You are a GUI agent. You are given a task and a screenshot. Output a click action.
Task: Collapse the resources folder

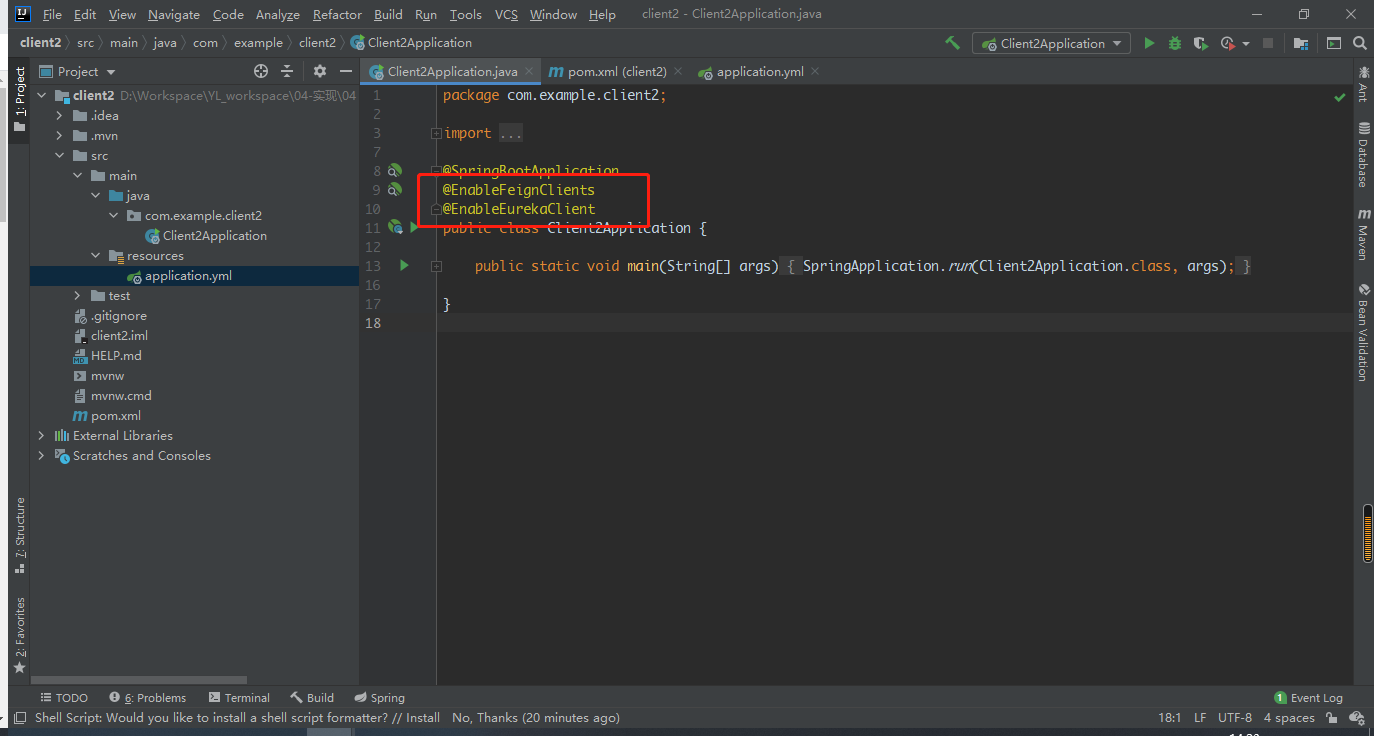pos(96,256)
